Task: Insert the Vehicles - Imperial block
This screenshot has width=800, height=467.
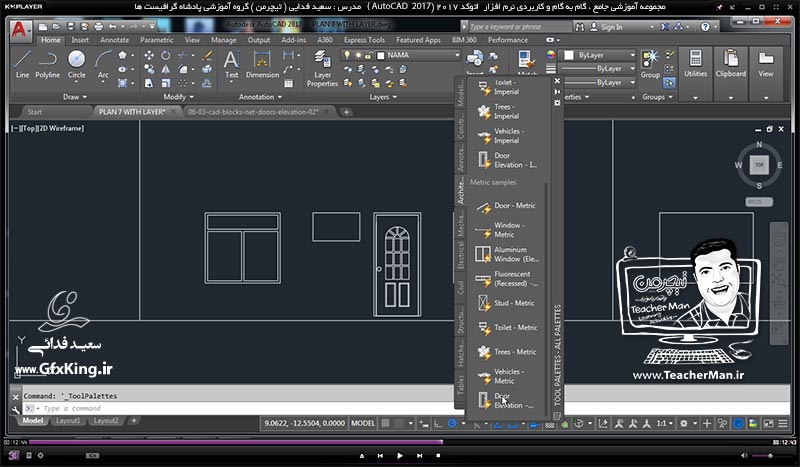Action: (499, 136)
